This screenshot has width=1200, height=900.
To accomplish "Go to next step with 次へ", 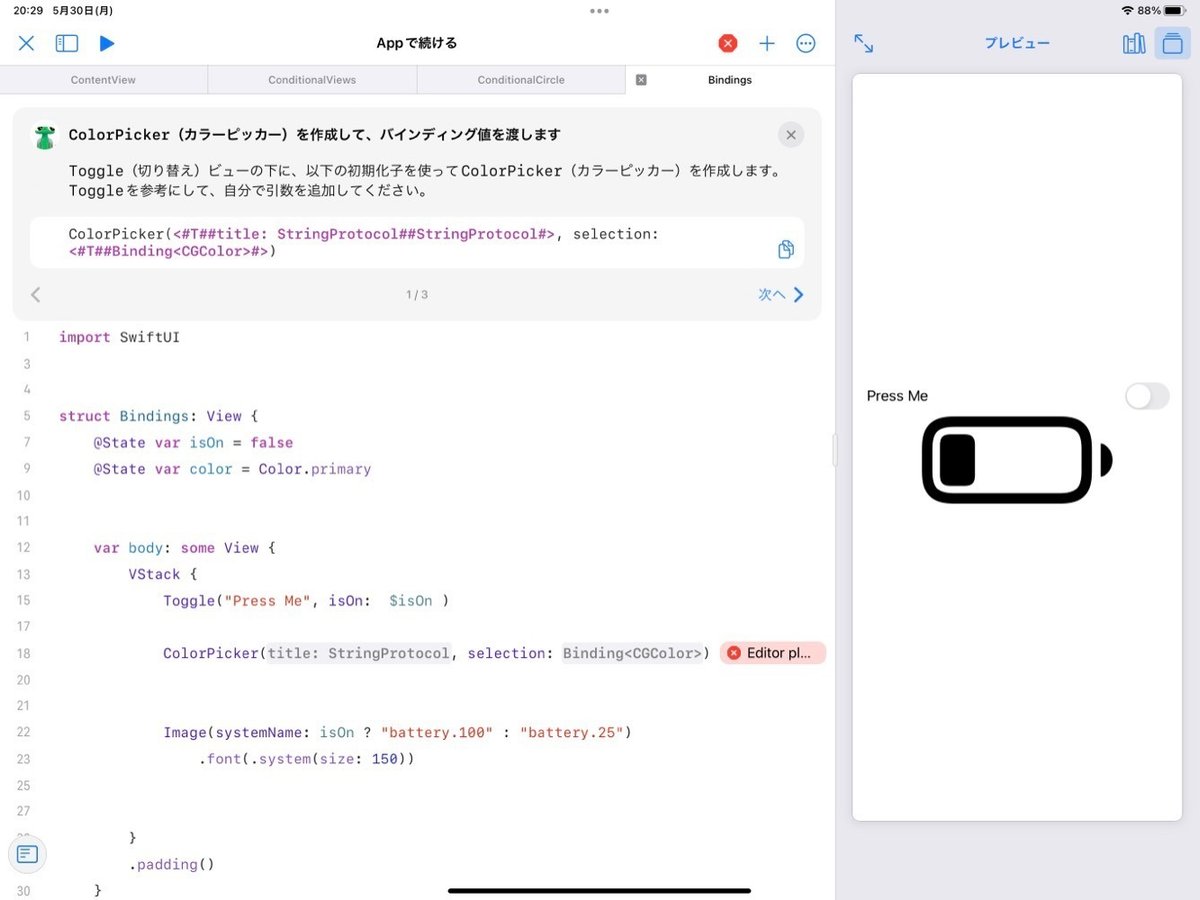I will tap(781, 295).
